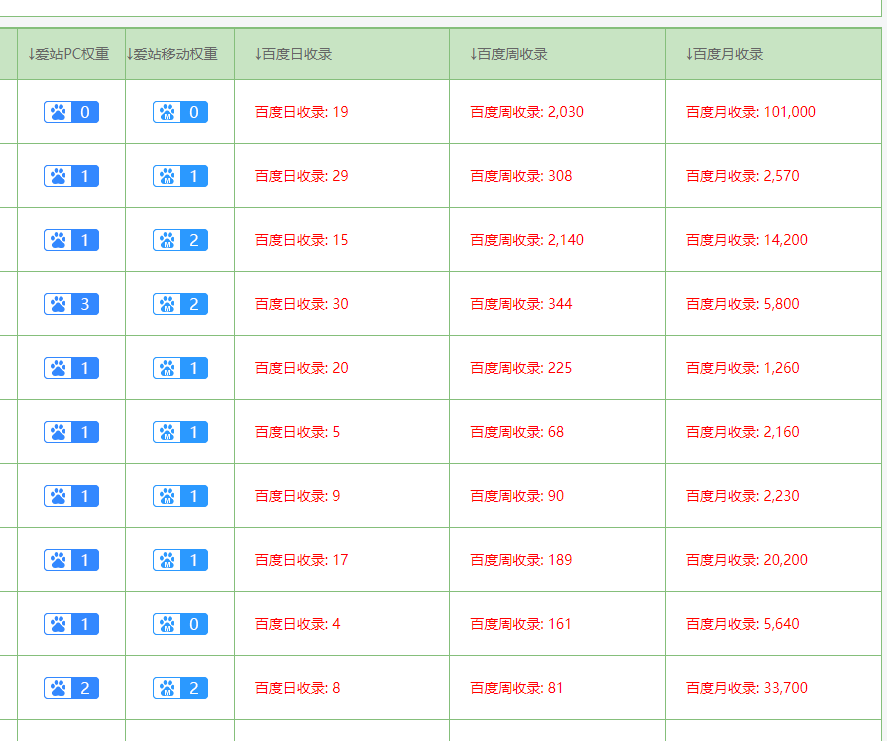Sort by 百度月收录 column header

click(x=724, y=54)
